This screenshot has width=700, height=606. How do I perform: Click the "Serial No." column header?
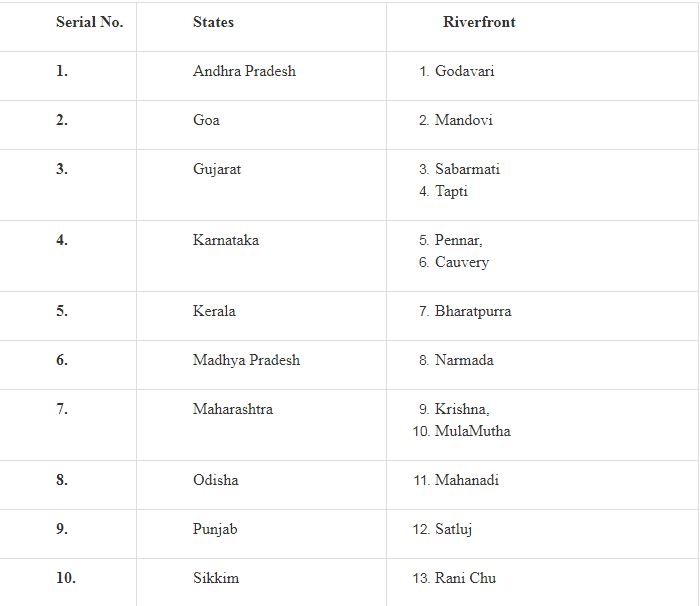coord(89,22)
